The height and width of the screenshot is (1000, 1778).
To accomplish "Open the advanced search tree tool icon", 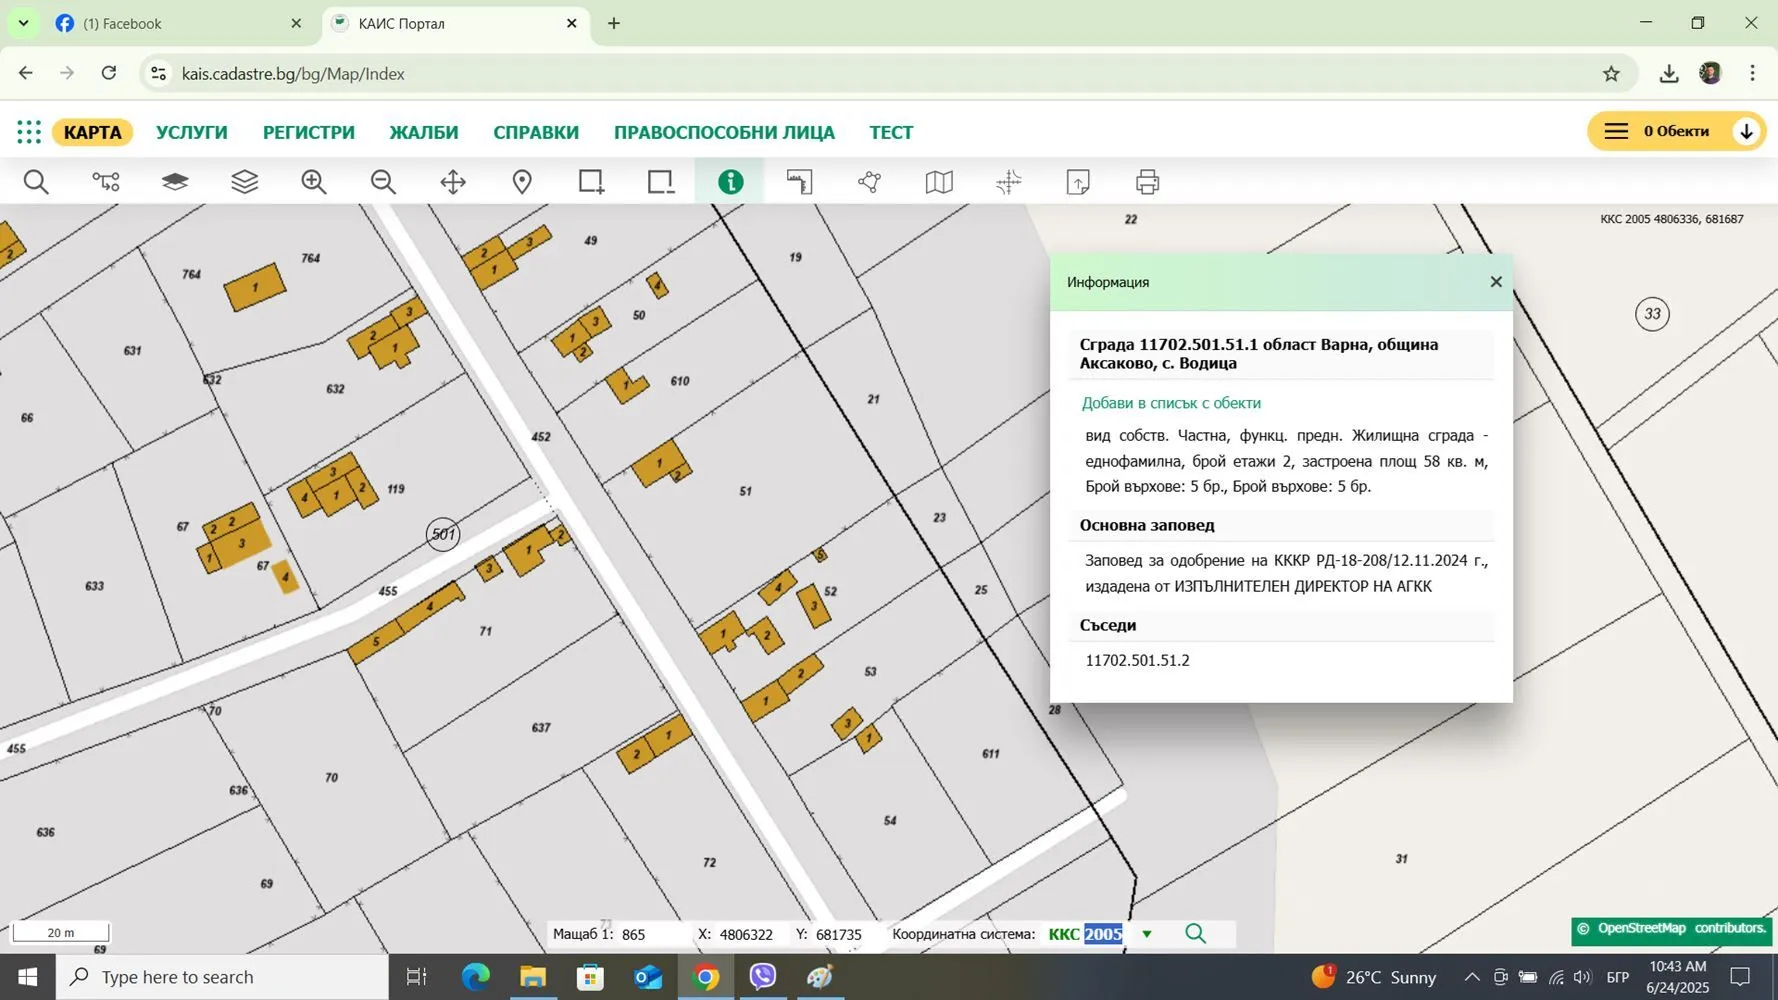I will [106, 182].
